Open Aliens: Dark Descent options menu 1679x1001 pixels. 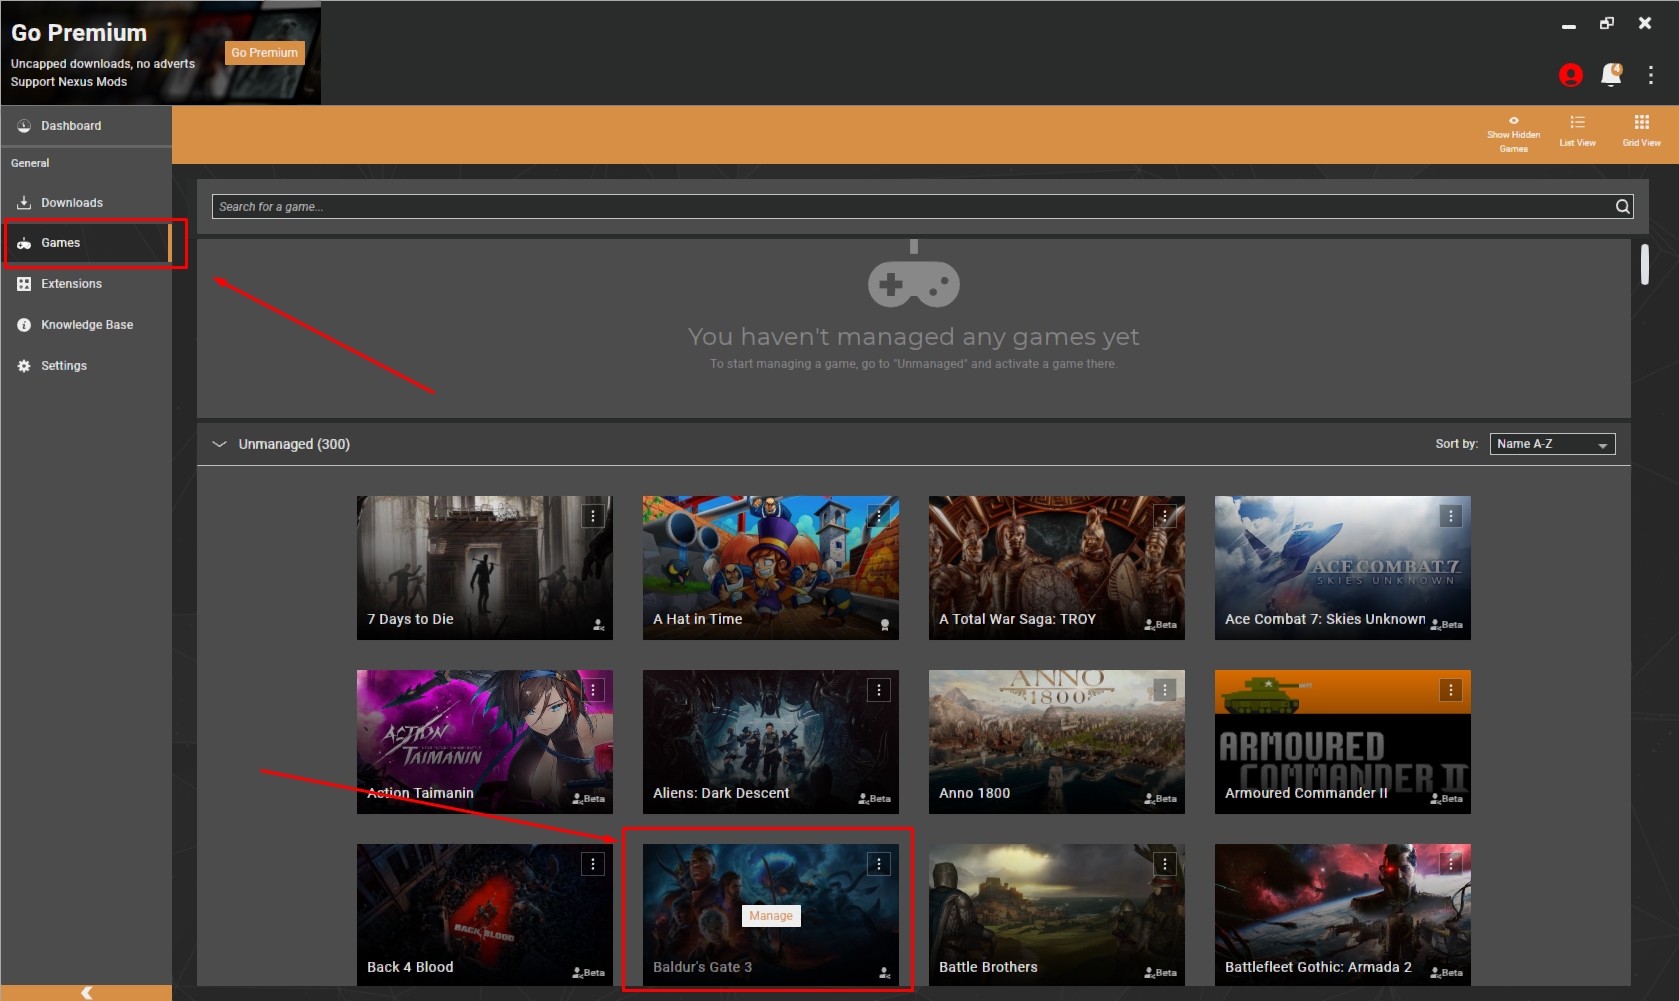(879, 690)
